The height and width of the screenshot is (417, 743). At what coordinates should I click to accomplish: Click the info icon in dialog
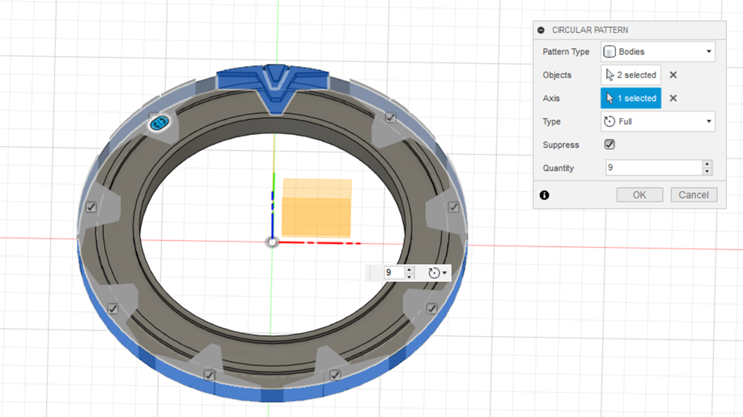point(544,195)
